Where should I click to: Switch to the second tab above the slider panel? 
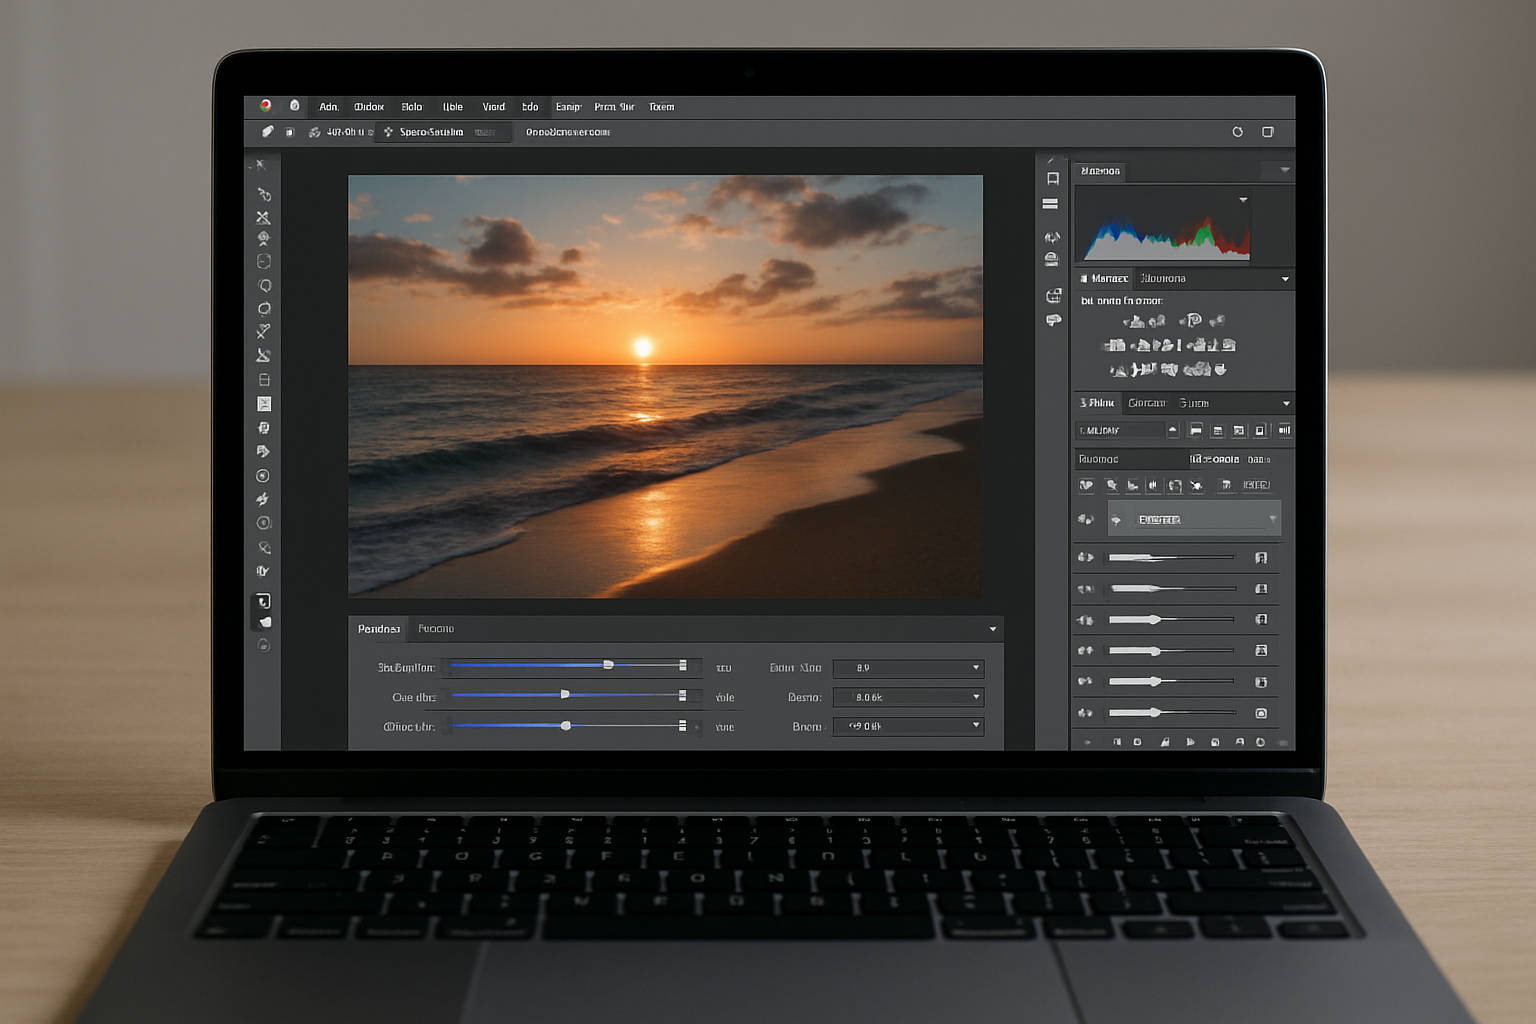(437, 628)
